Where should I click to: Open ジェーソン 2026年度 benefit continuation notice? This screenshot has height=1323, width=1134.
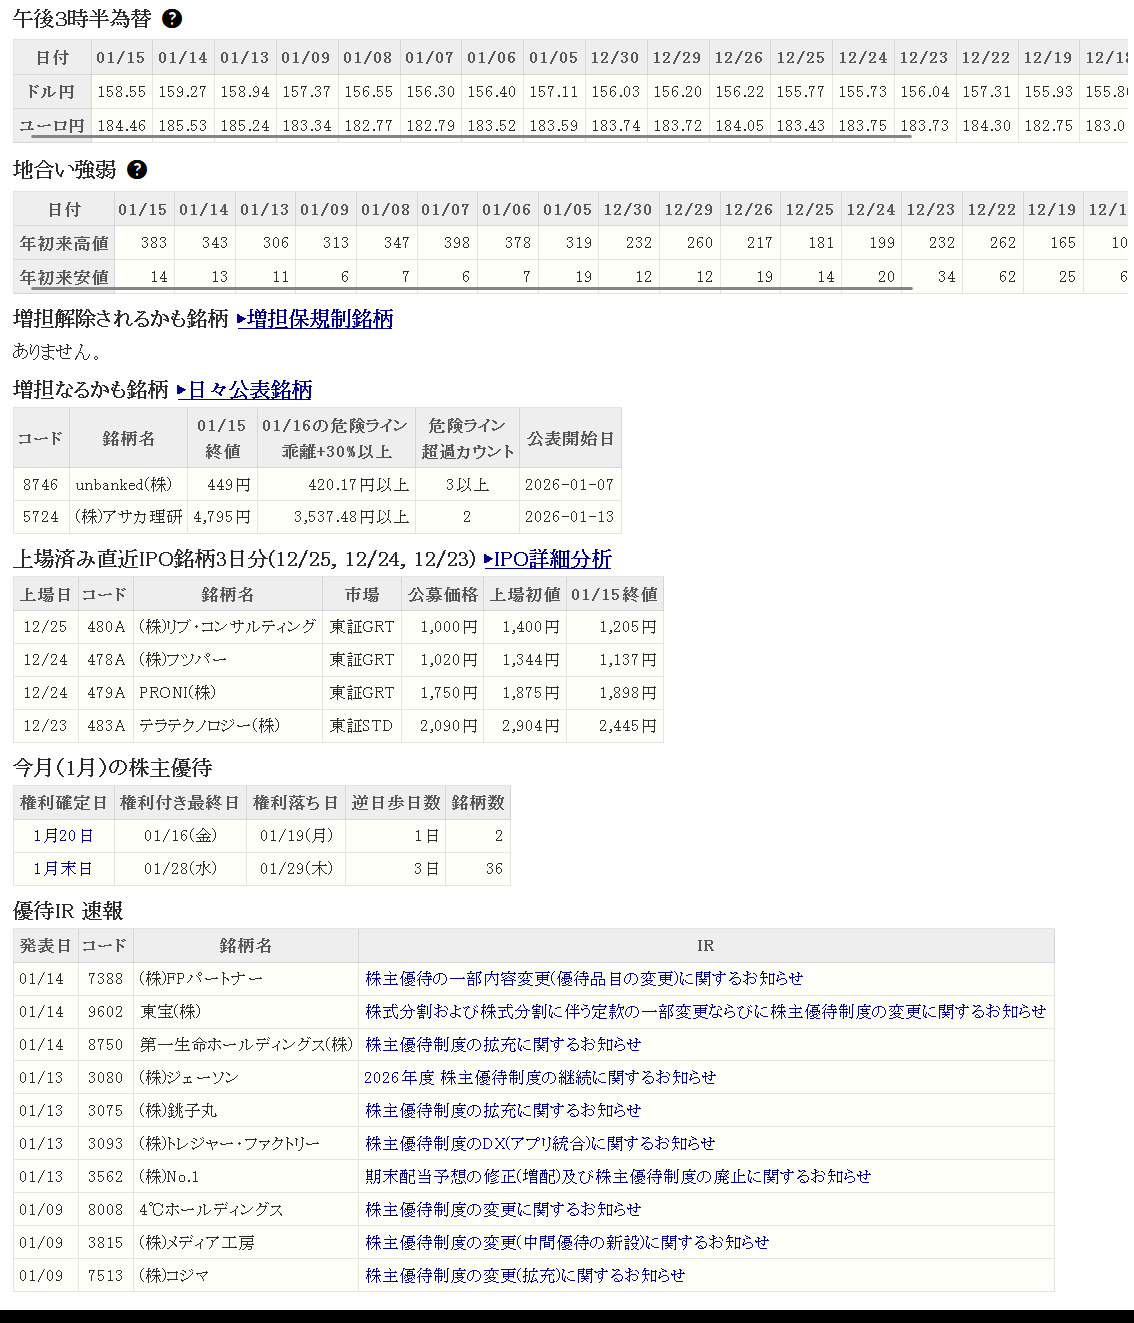tap(540, 1078)
